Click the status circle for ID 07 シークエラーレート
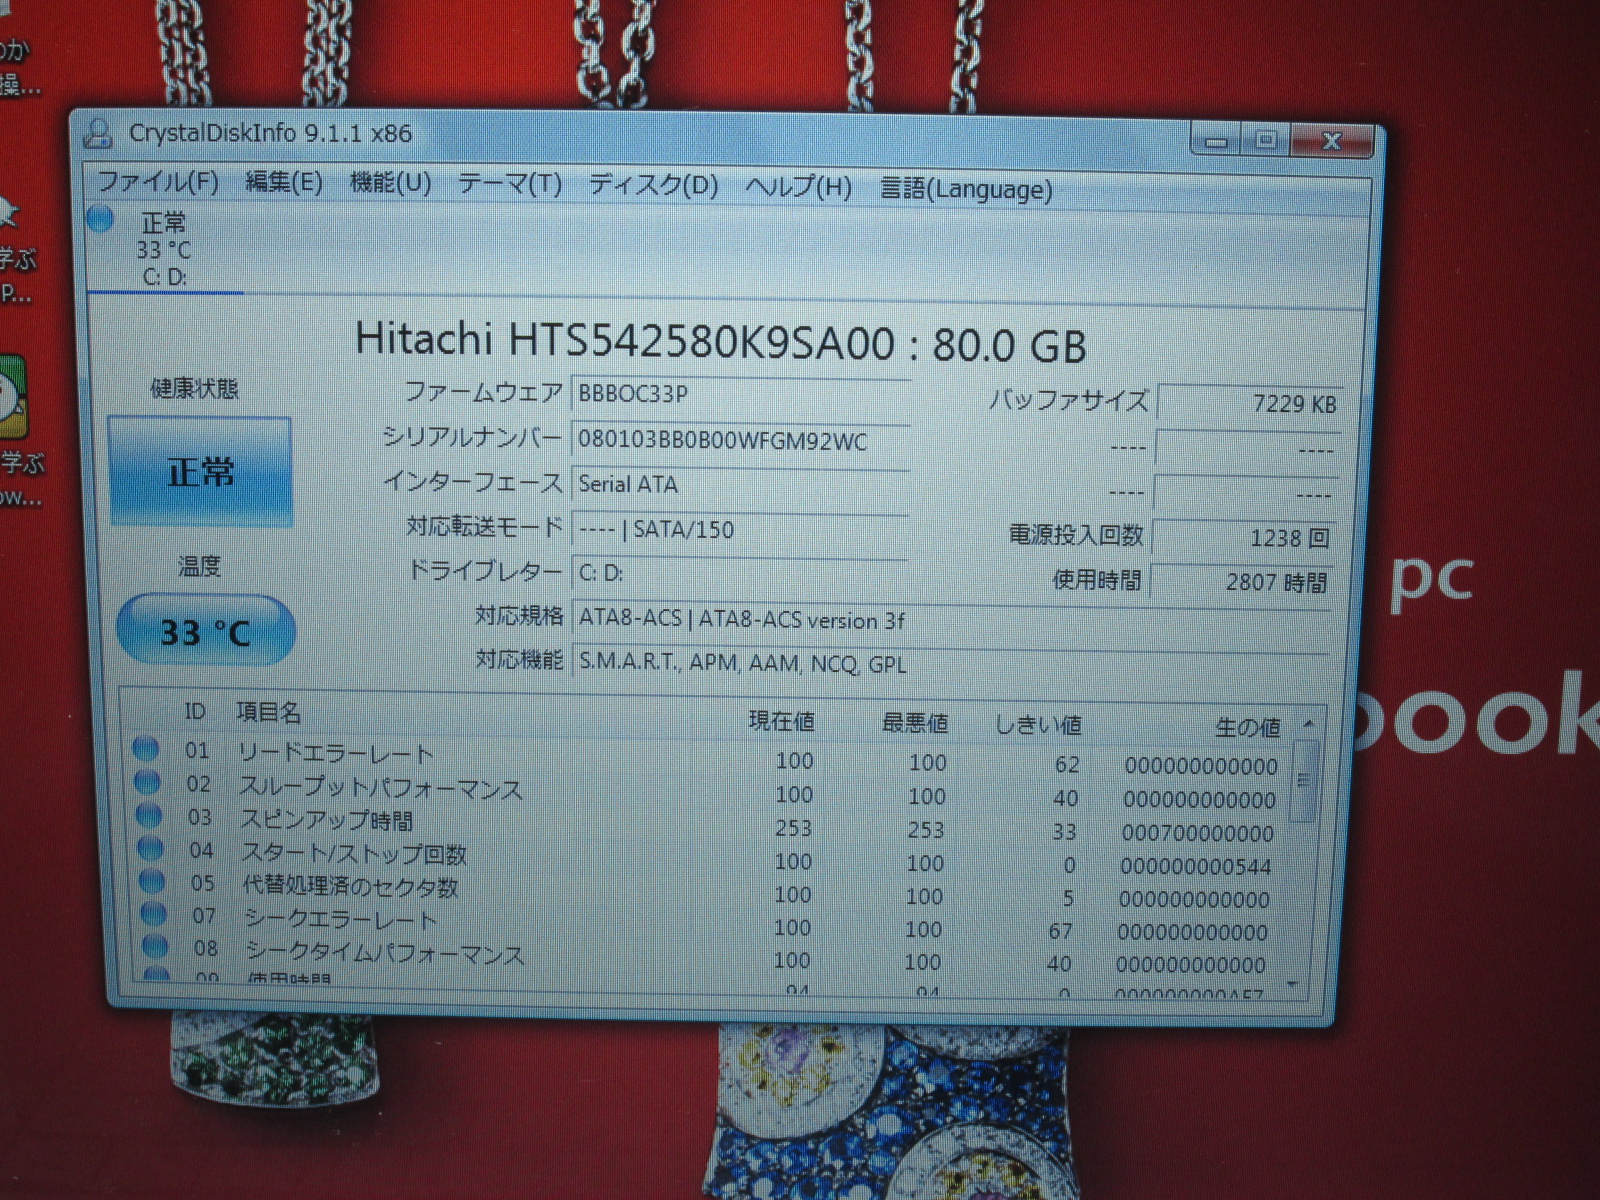 point(154,913)
